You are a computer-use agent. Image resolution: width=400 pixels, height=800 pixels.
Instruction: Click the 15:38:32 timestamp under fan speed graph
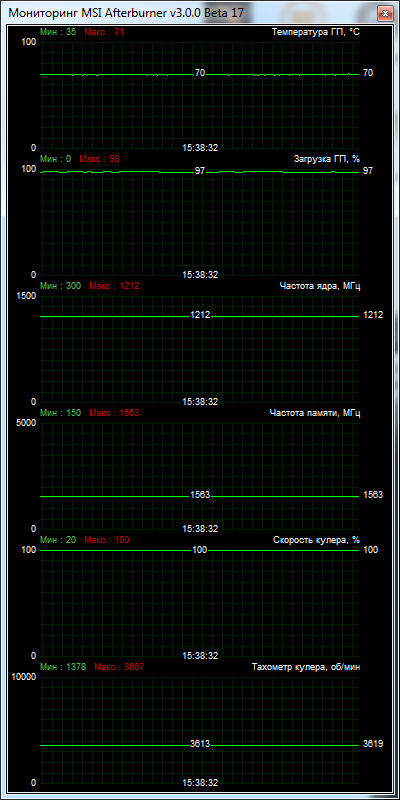pyautogui.click(x=200, y=656)
